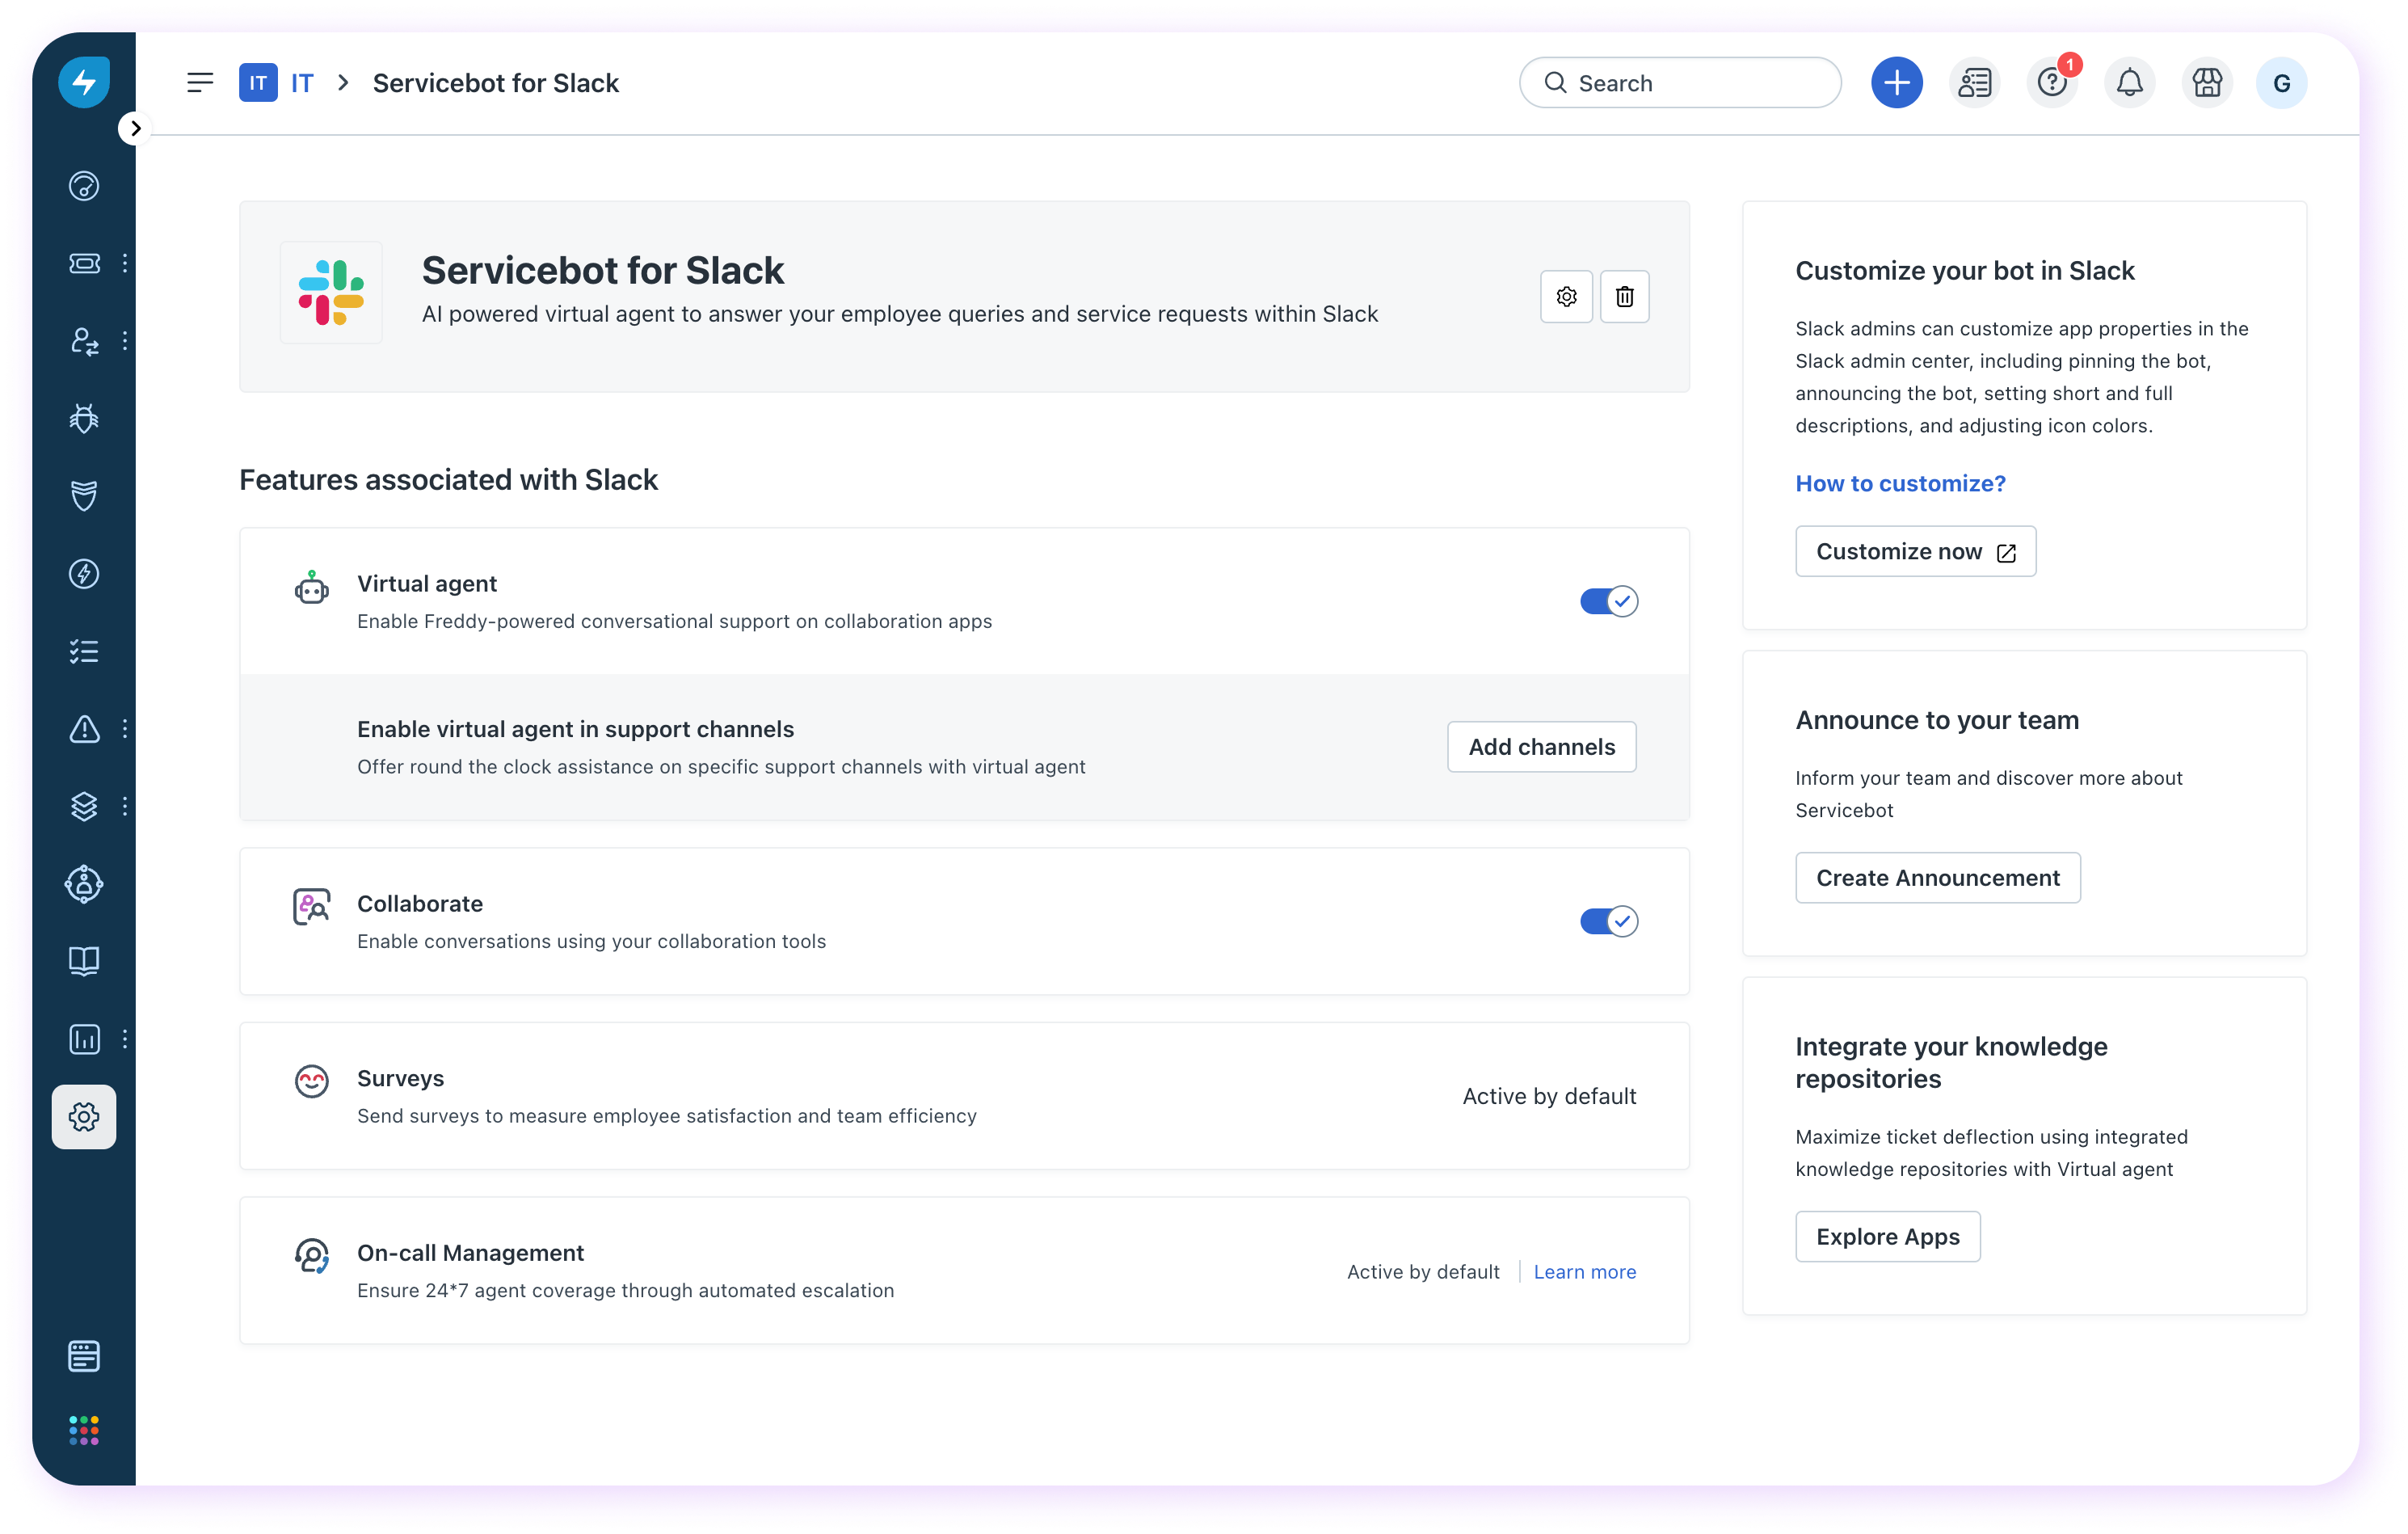
Task: Open the tickets icon in sidebar
Action: (x=84, y=263)
